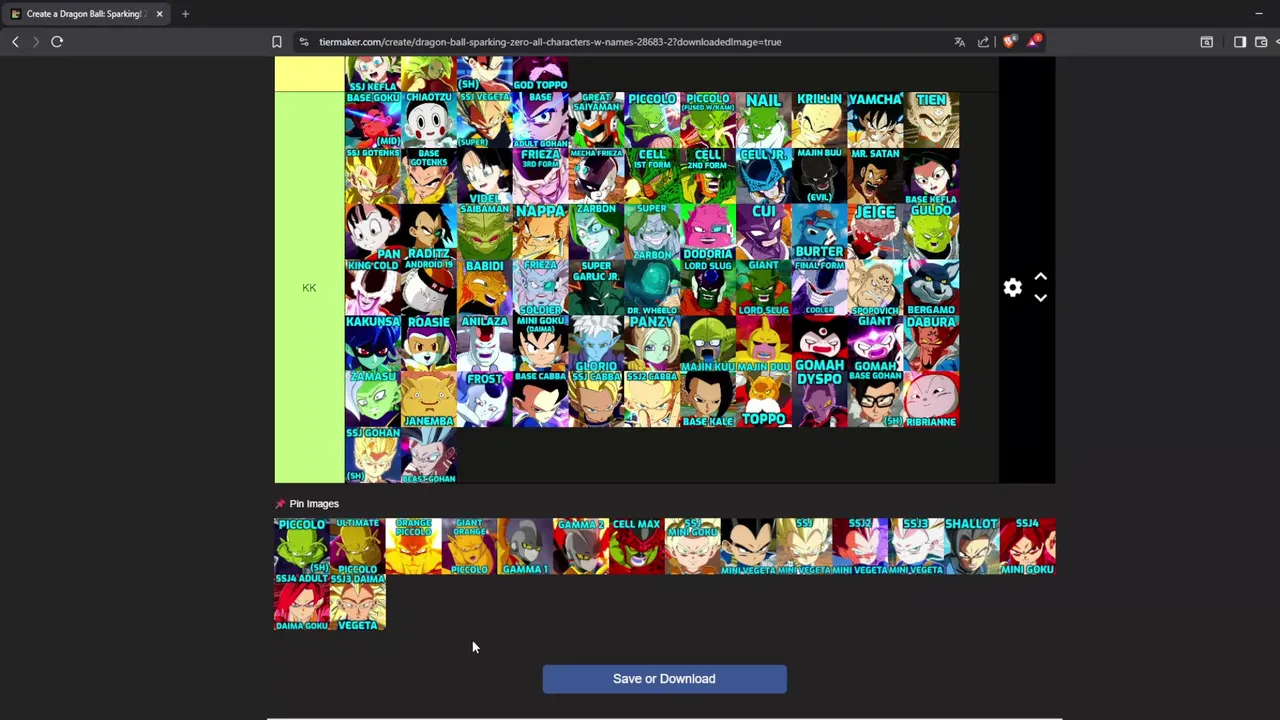Select the Videl character image

pyautogui.click(x=485, y=176)
